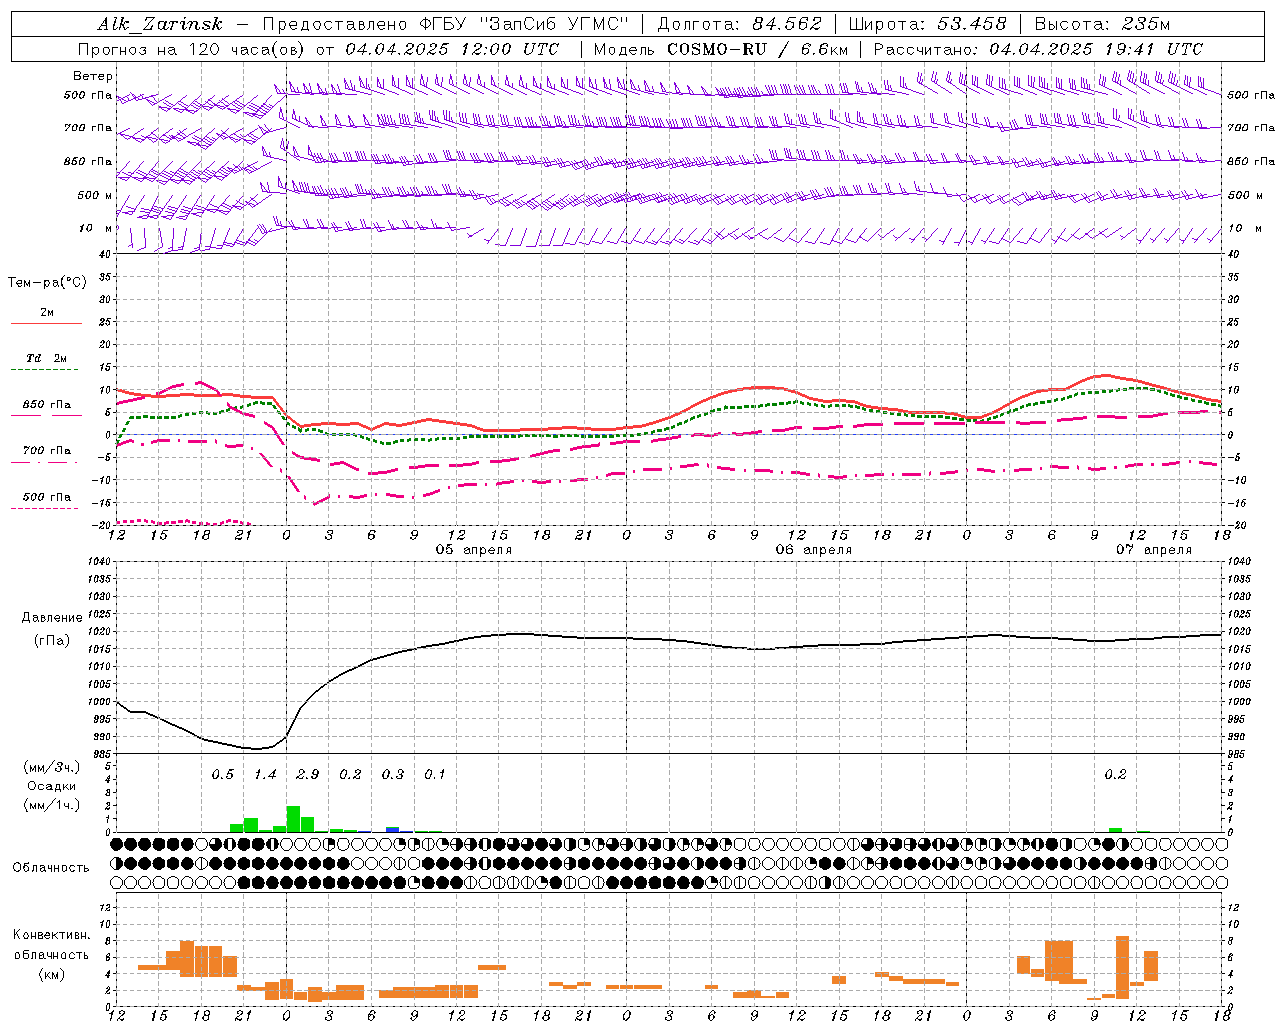The height and width of the screenshot is (1024, 1280).
Task: Click the 05 апреля date label
Action: coord(473,550)
